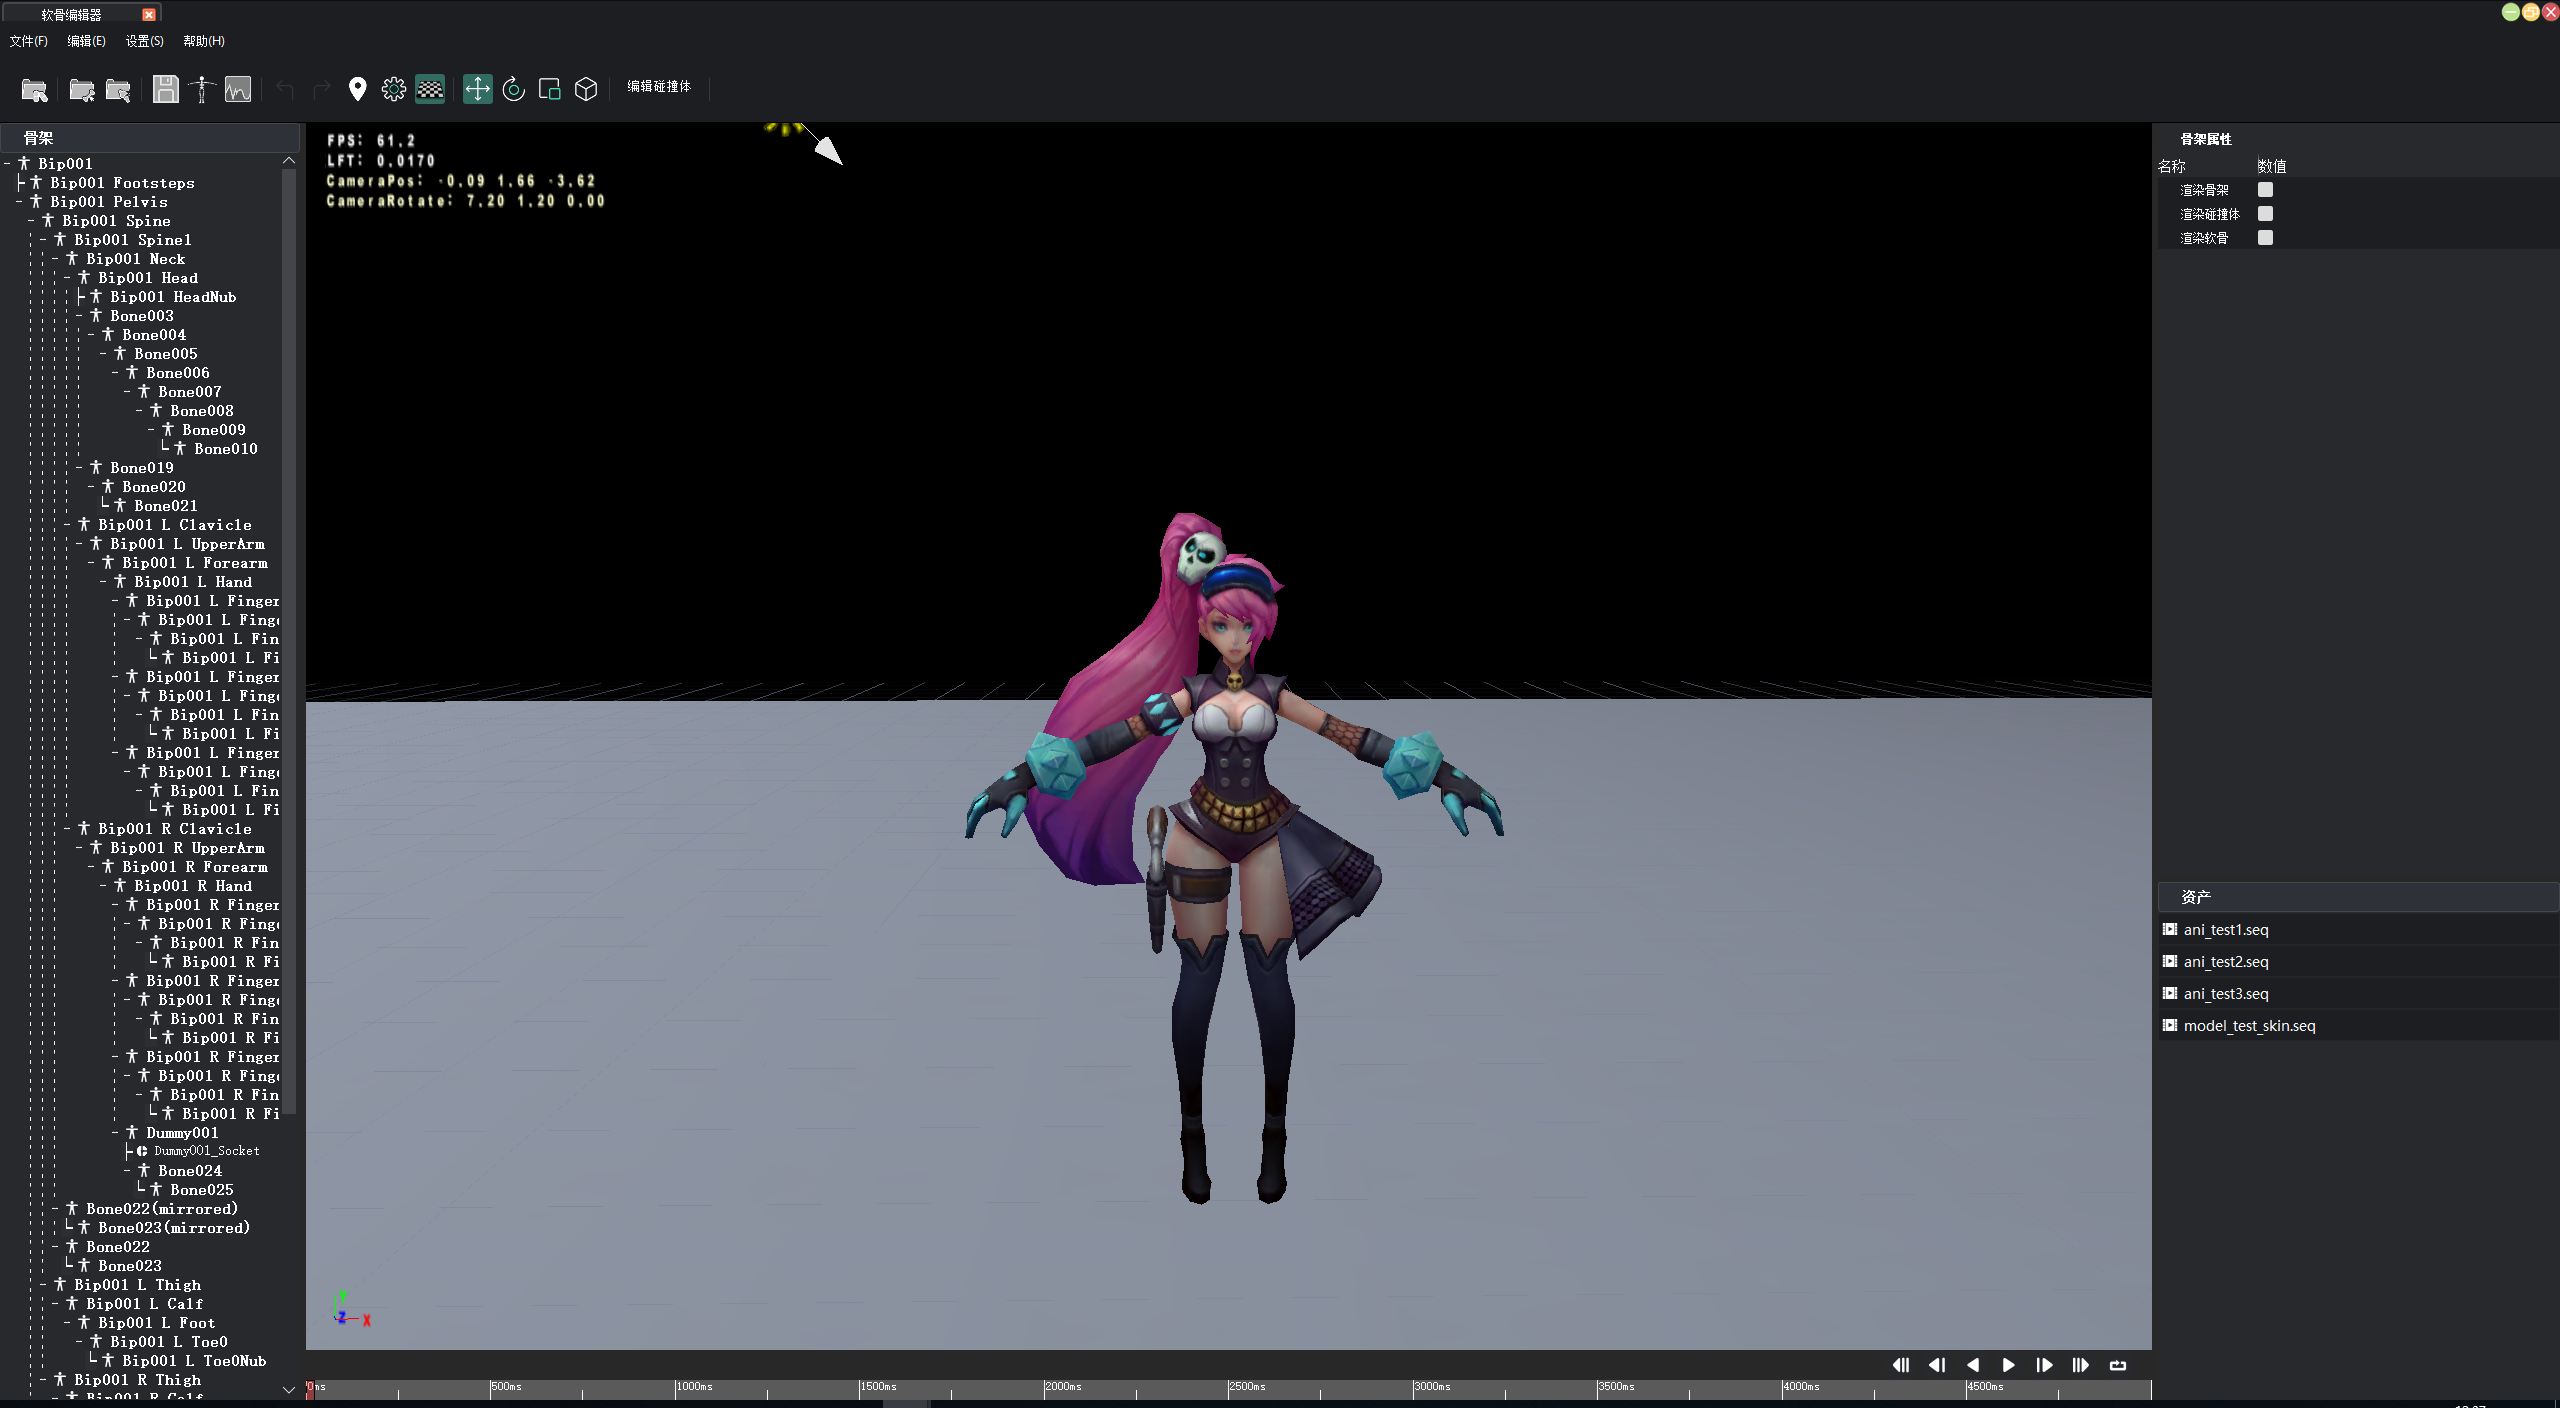
Task: Step forward one frame button
Action: click(x=2044, y=1365)
